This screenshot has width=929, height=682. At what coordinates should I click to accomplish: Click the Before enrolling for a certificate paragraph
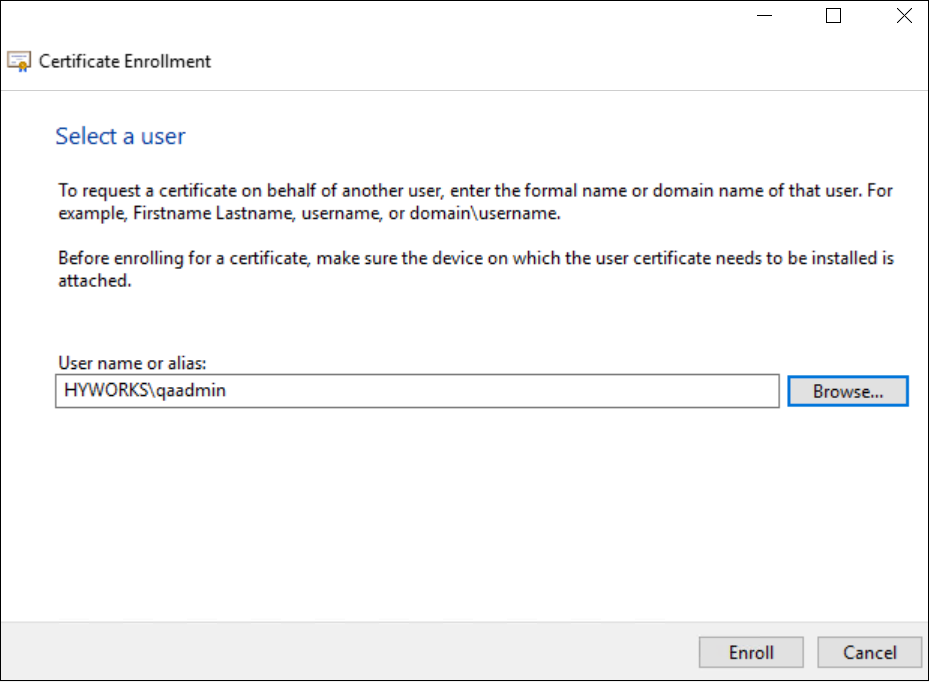point(476,269)
